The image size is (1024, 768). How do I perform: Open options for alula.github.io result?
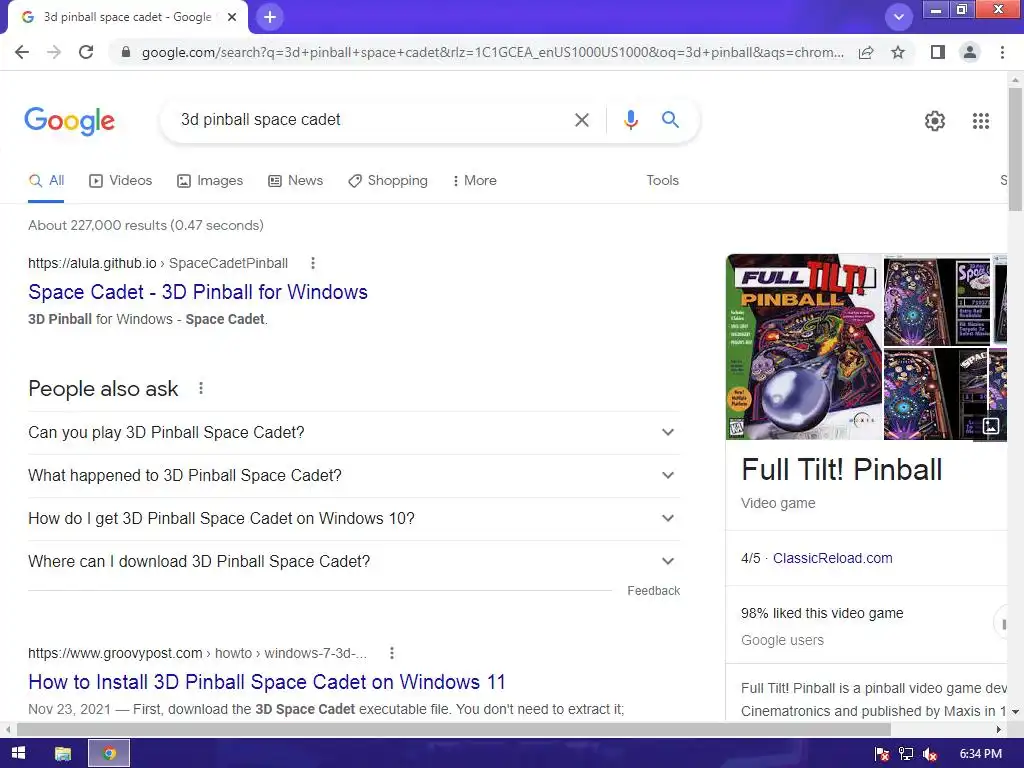pyautogui.click(x=313, y=263)
